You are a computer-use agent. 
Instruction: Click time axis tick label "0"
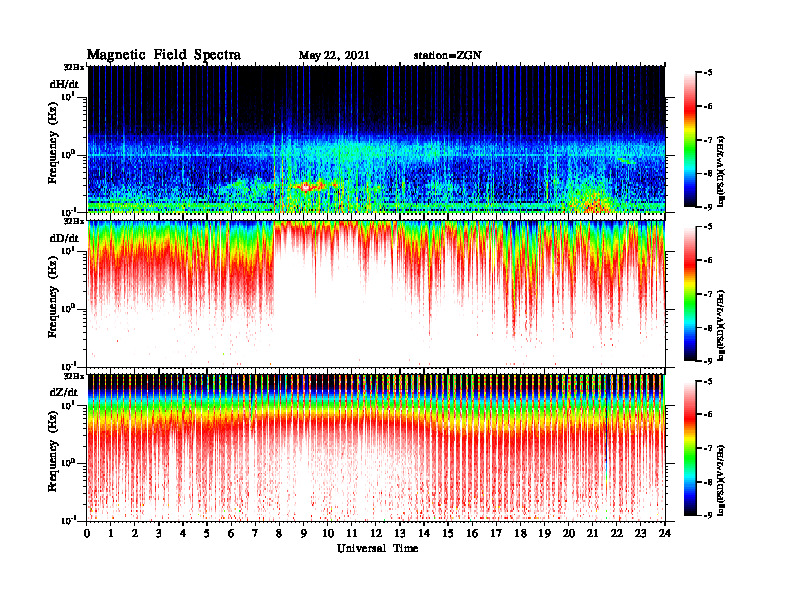[x=87, y=534]
